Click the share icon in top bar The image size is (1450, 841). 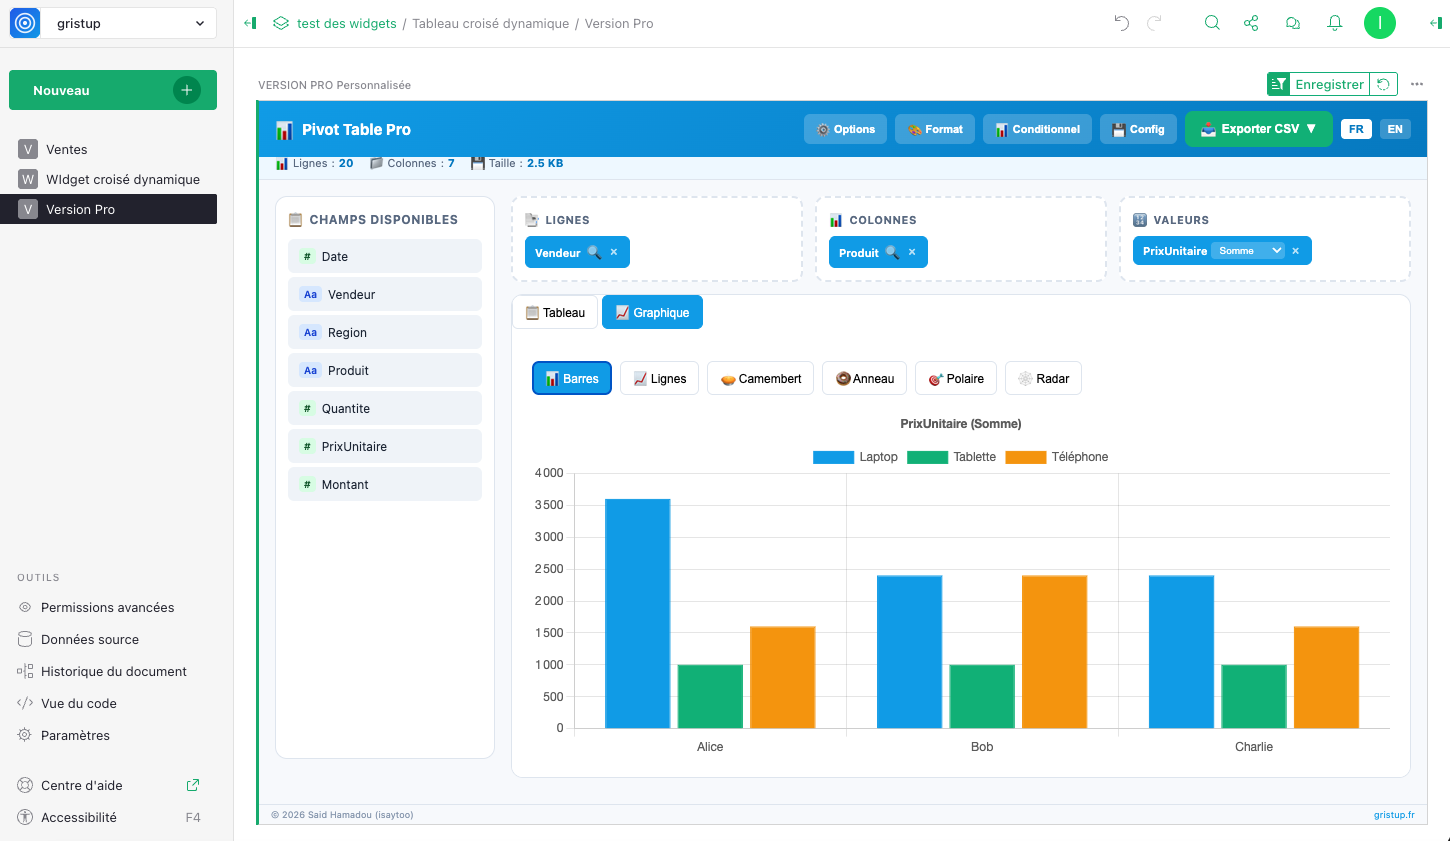click(x=1251, y=23)
